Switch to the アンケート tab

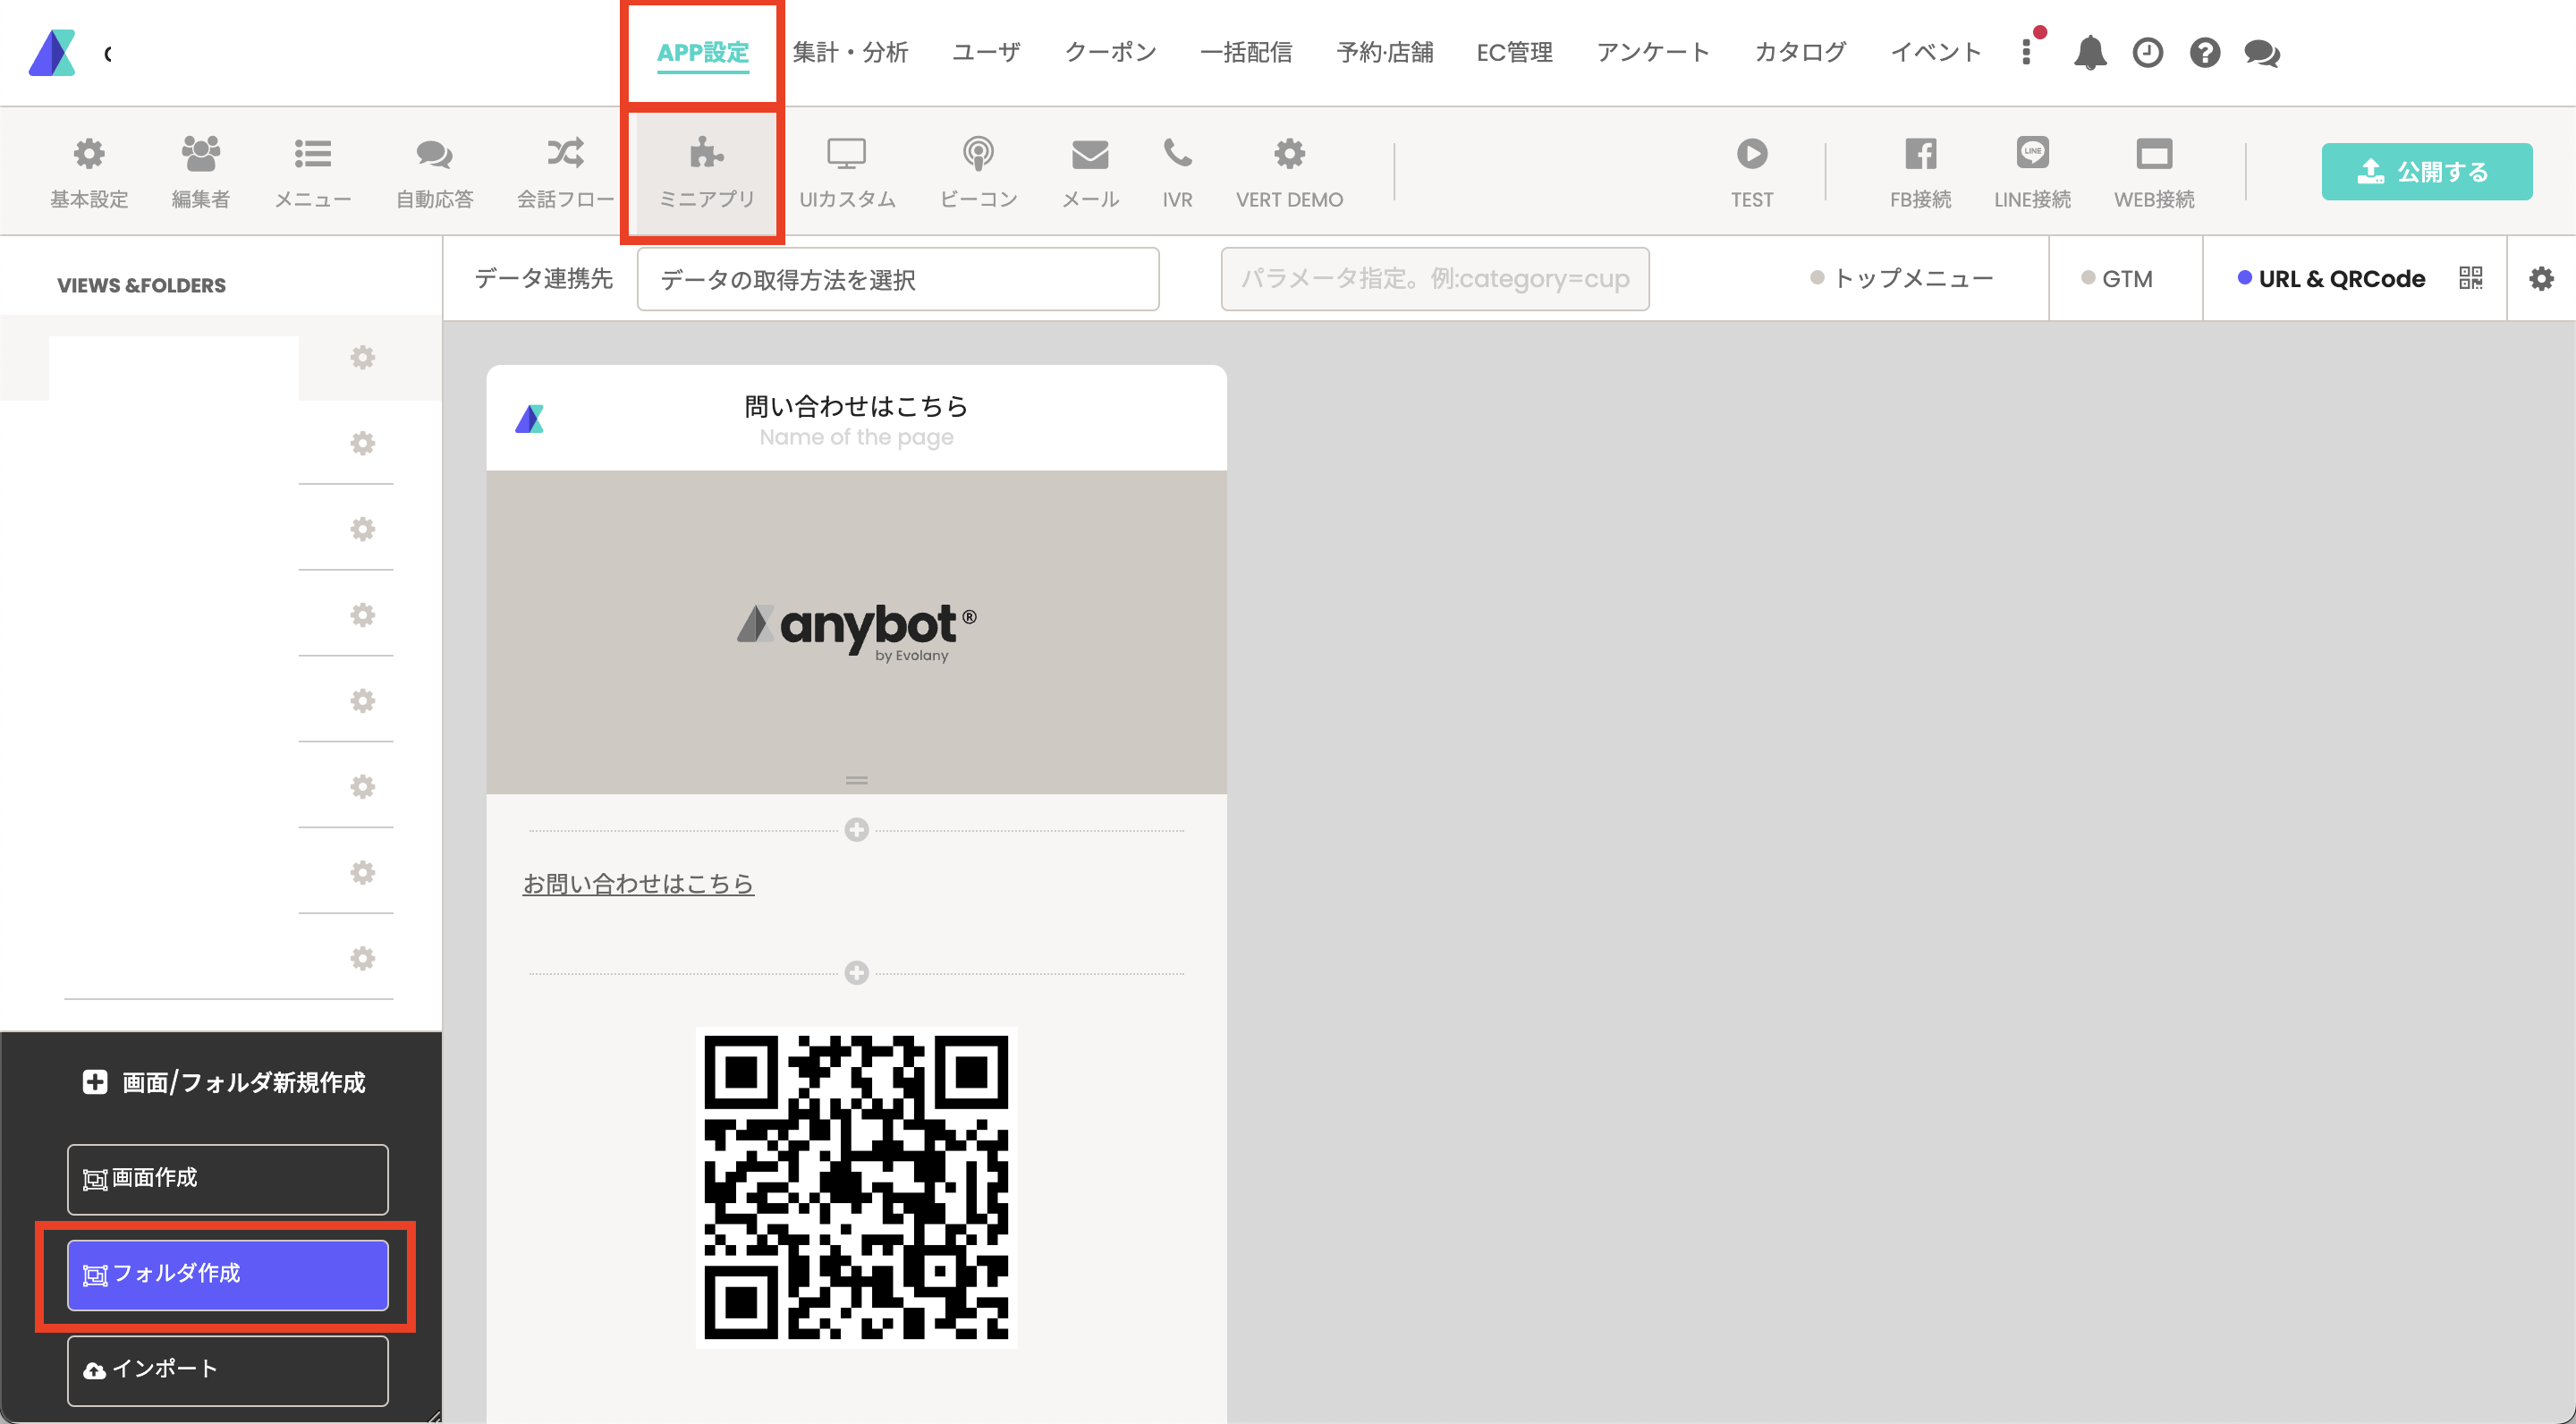(1653, 52)
